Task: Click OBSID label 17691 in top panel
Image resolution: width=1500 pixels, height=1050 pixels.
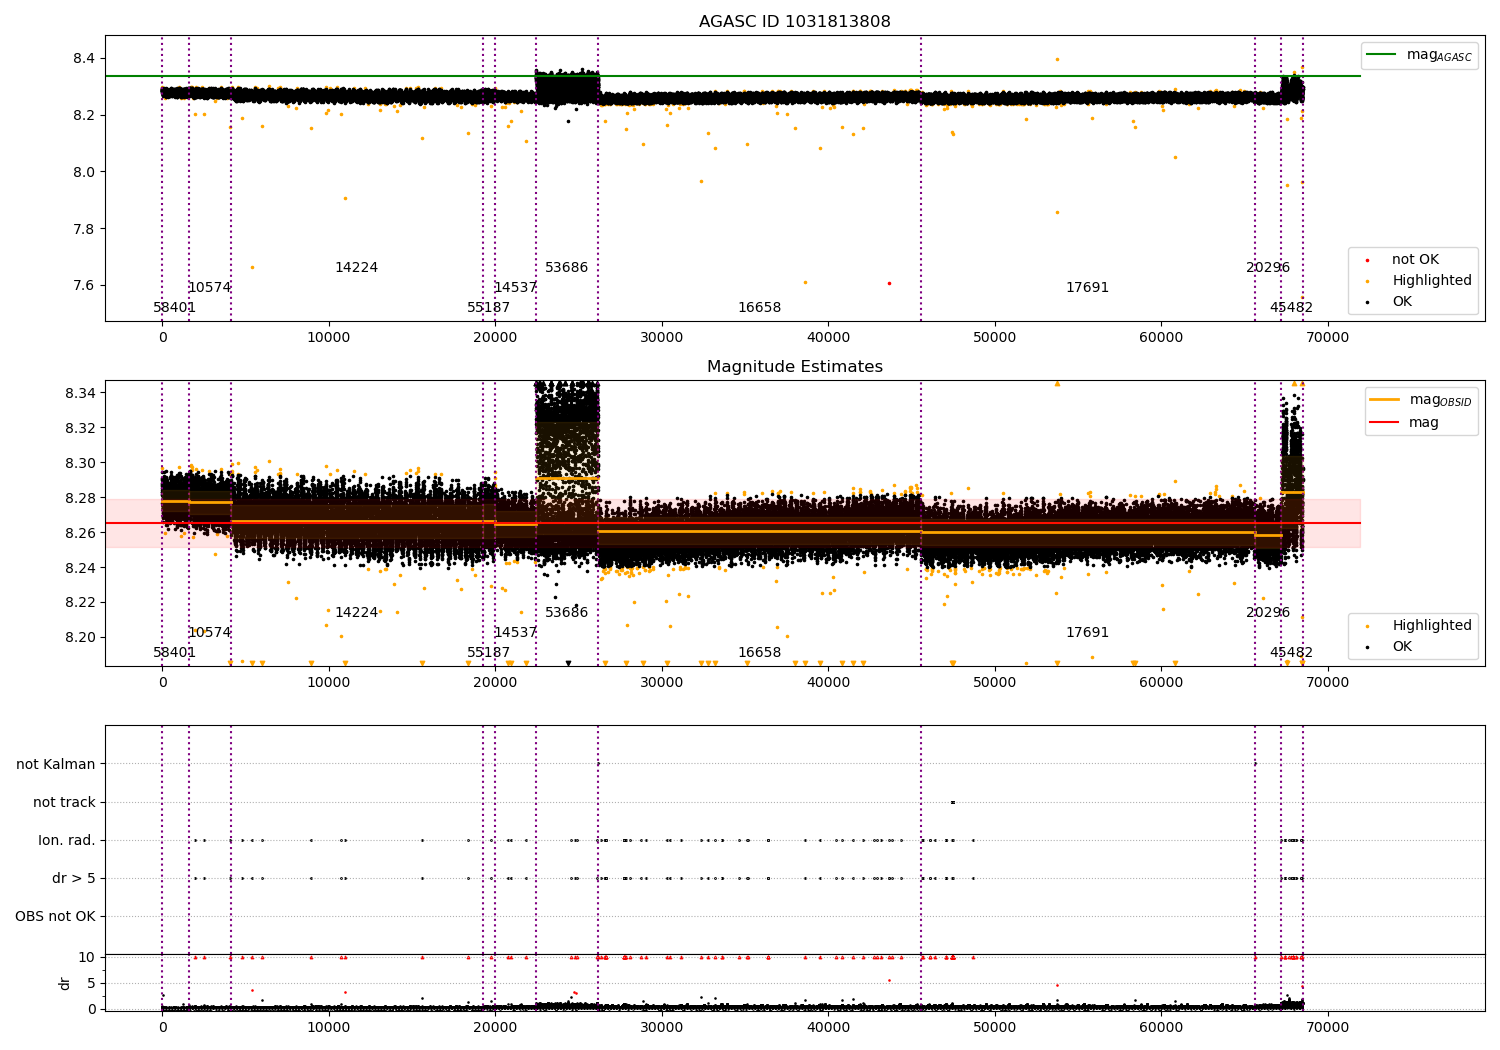Action: tap(1087, 288)
